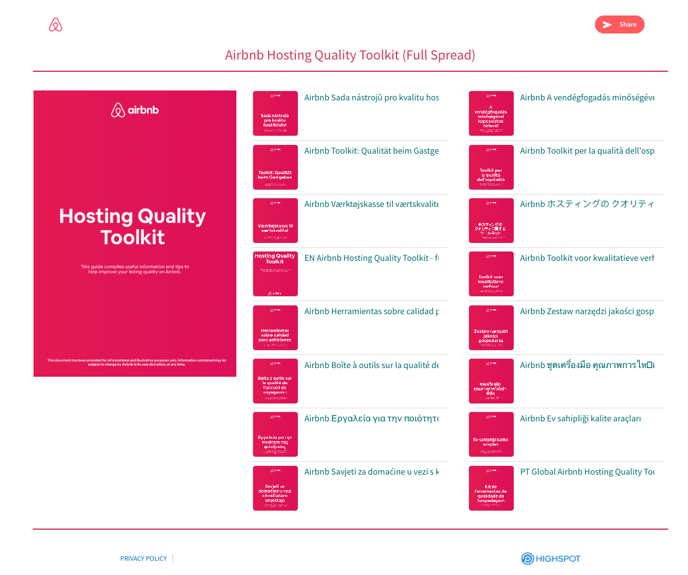Open link "Airbnb Savjeti za domaćine u vezi"
Viewport: 688px width, 575px height.
tap(371, 472)
